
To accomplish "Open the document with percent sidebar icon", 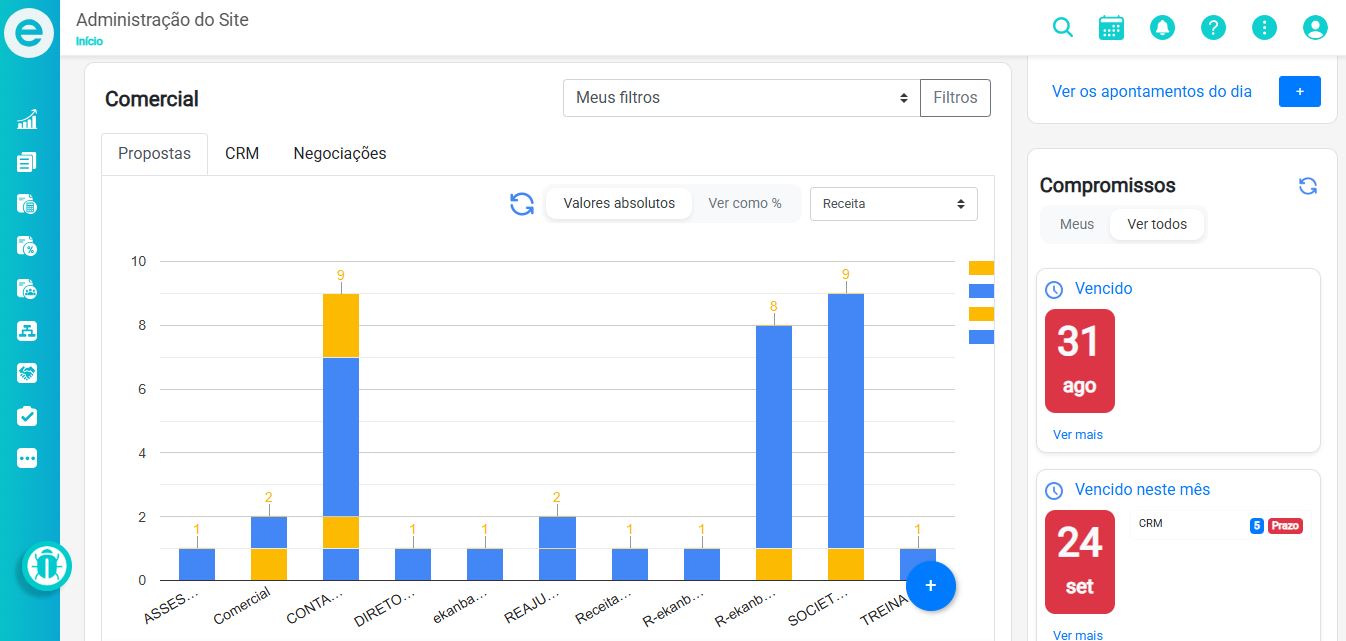I will click(27, 246).
